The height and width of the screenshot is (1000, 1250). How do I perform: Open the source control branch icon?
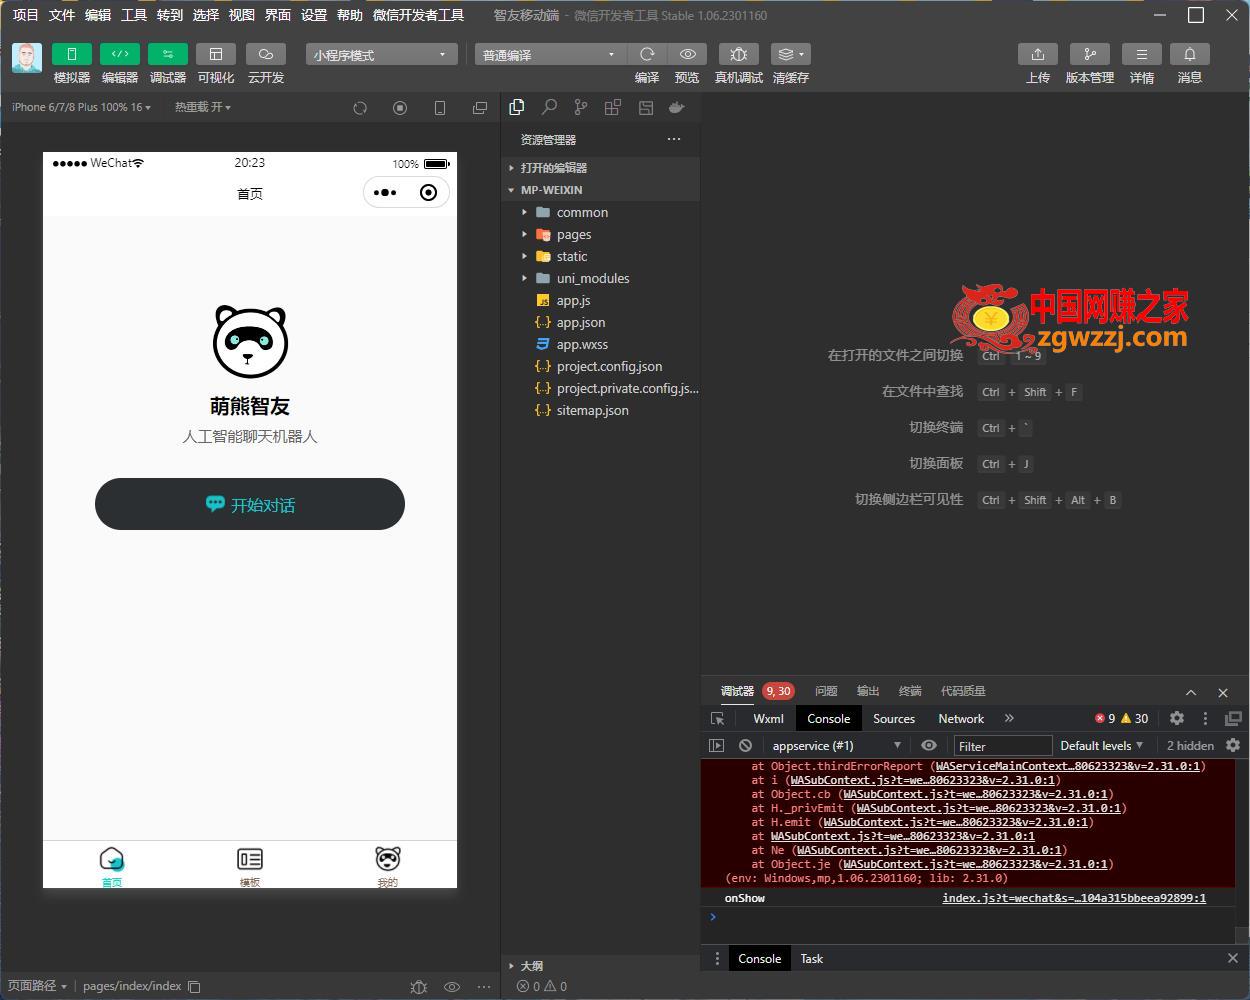tap(581, 107)
